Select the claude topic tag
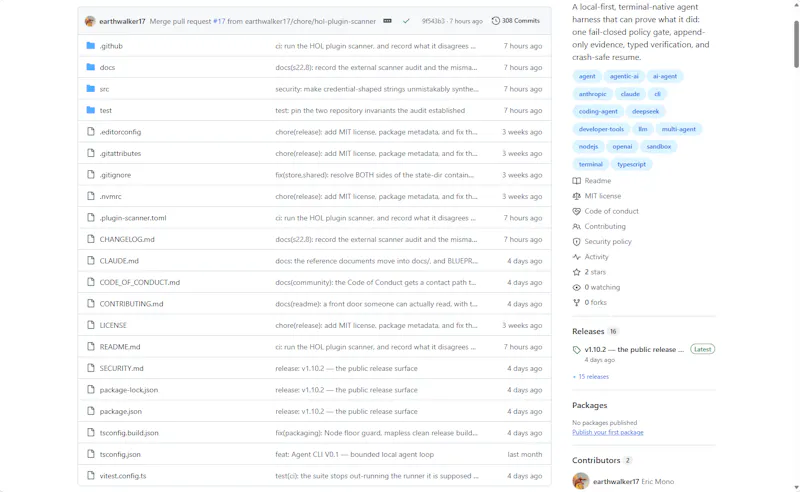The width and height of the screenshot is (800, 492). (x=630, y=94)
